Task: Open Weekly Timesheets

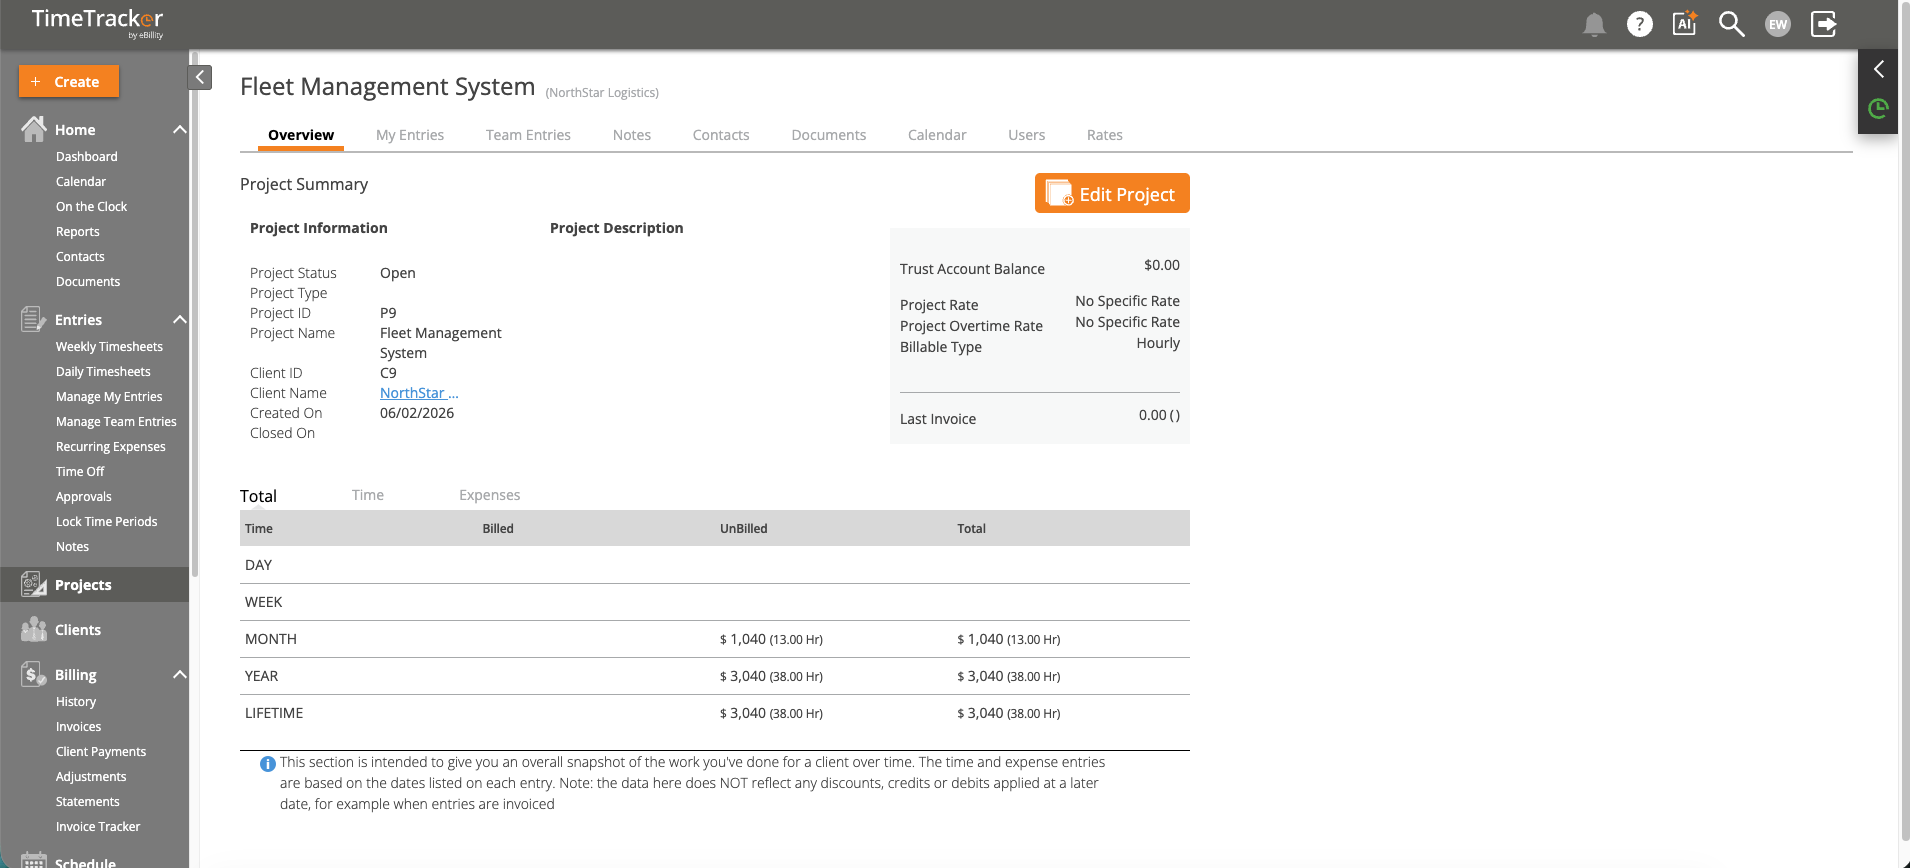Action: (109, 347)
